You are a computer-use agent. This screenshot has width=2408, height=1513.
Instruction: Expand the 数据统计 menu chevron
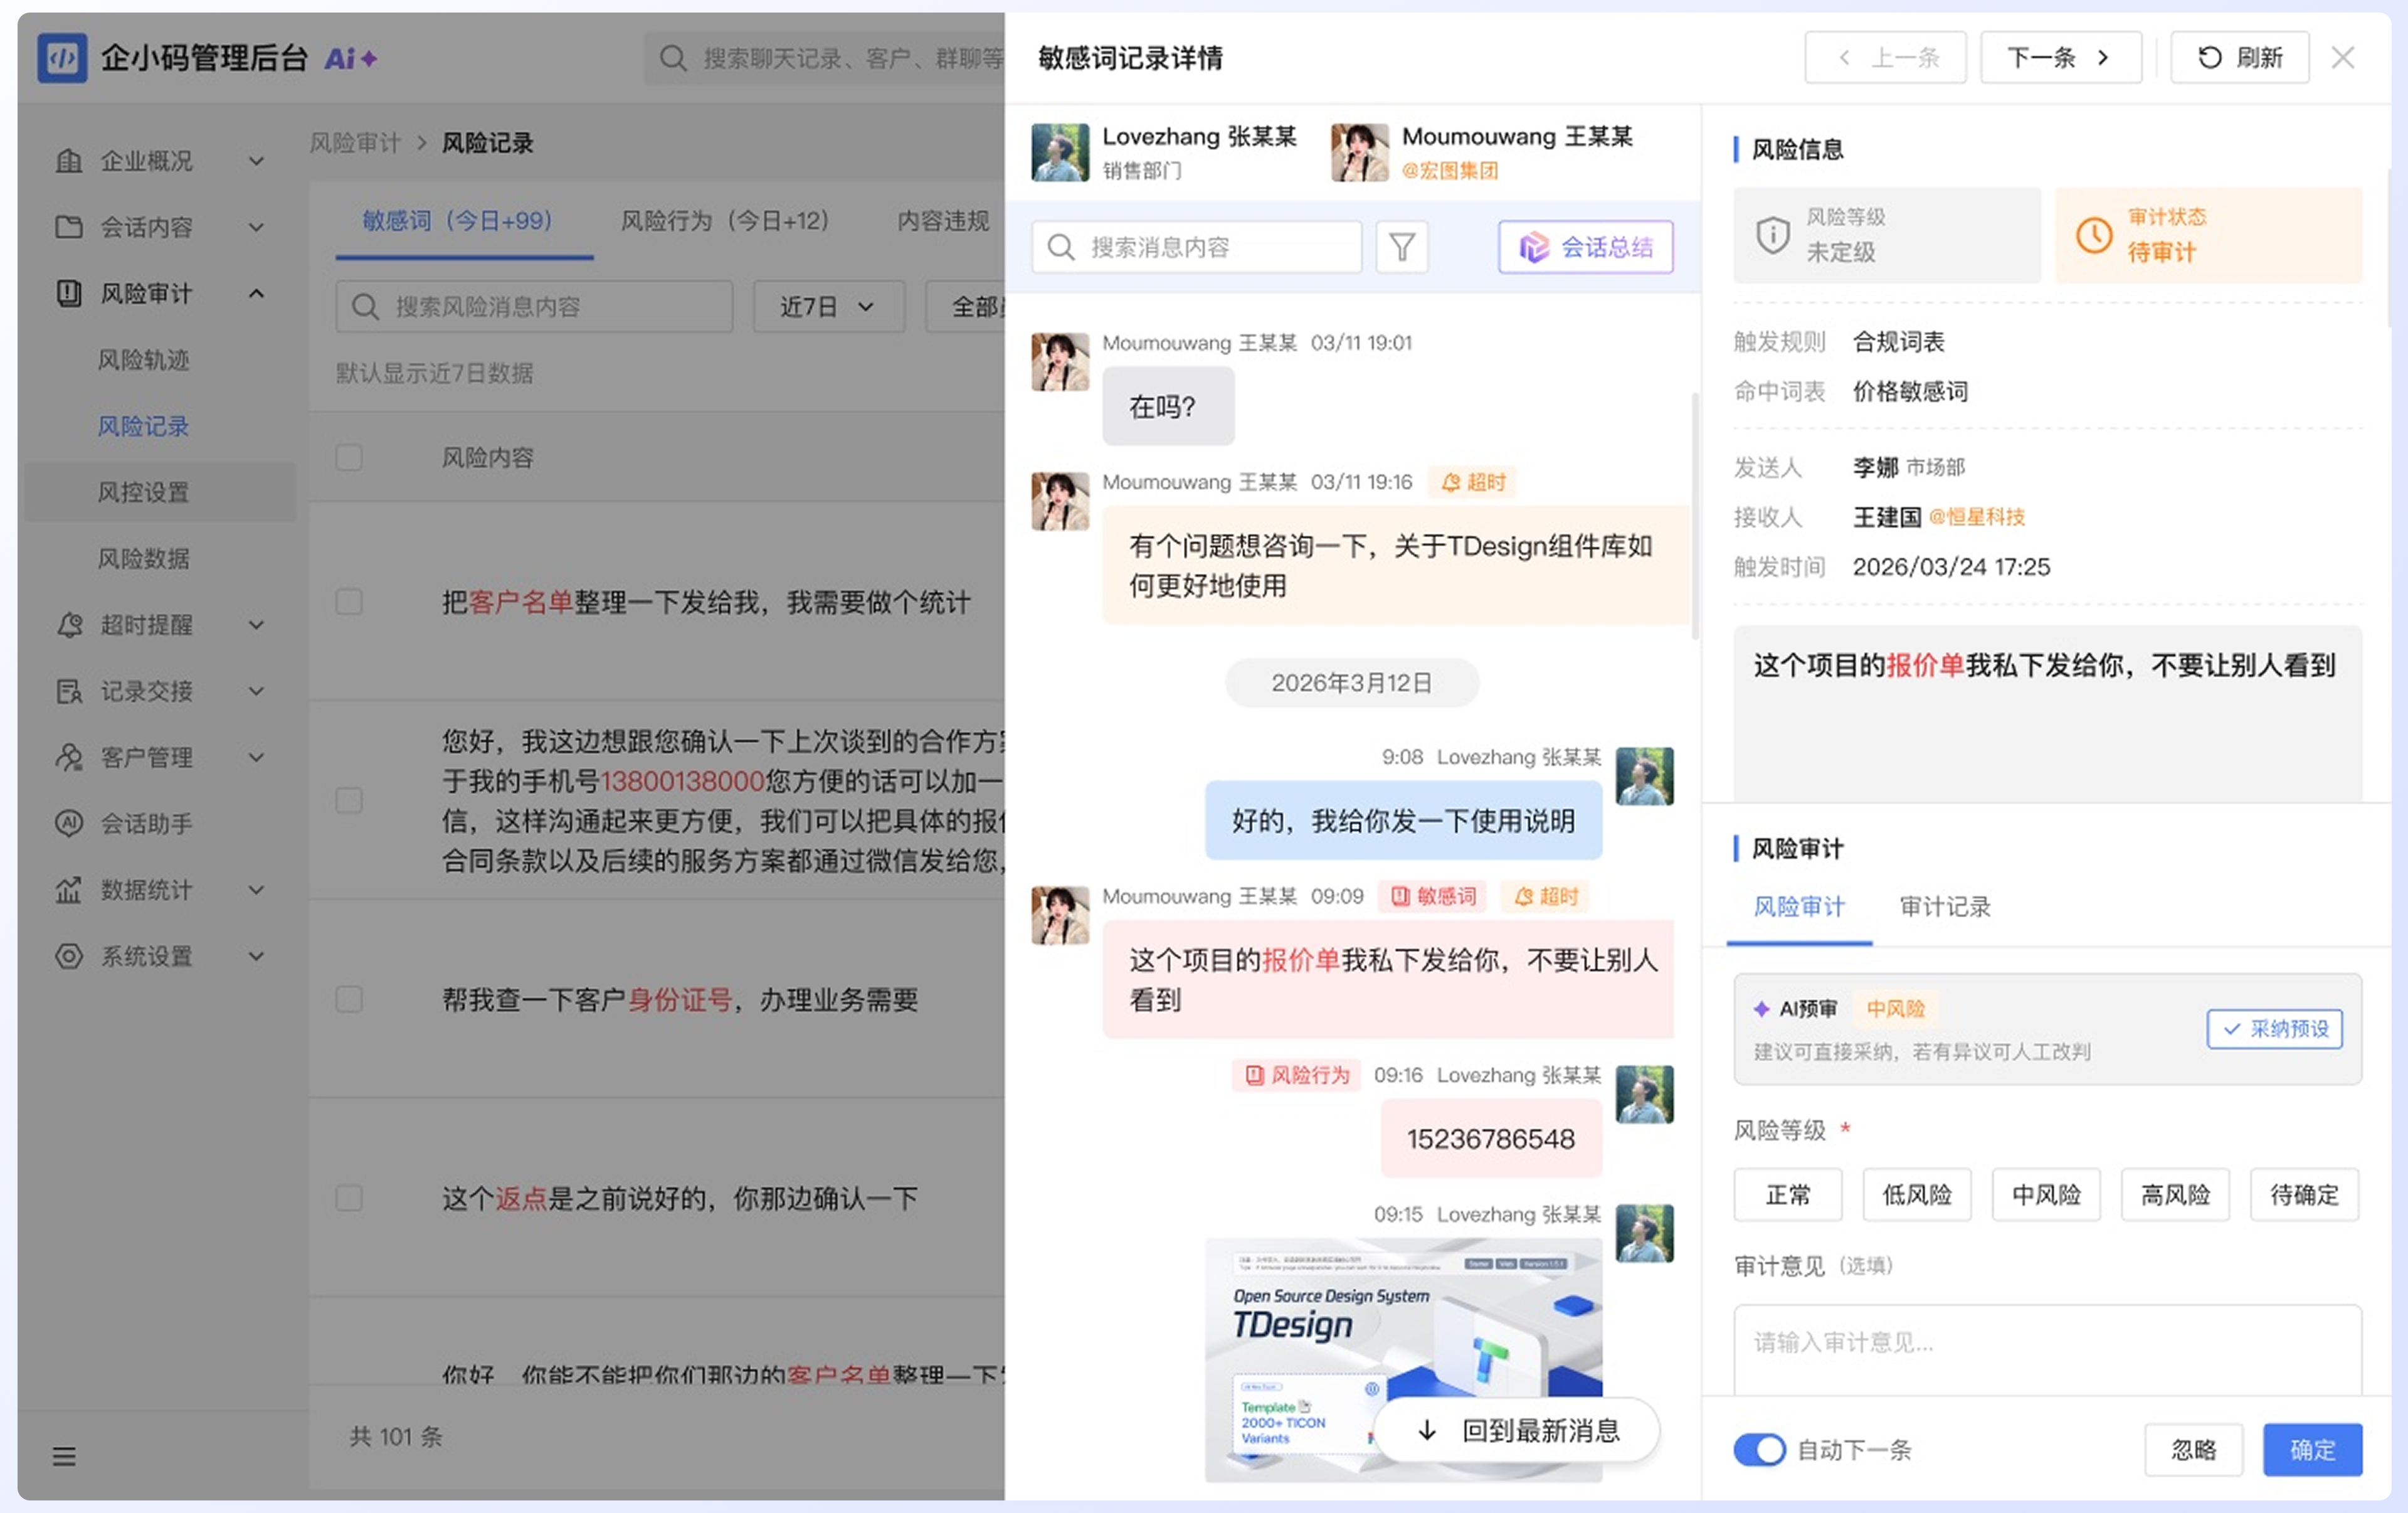tap(256, 889)
